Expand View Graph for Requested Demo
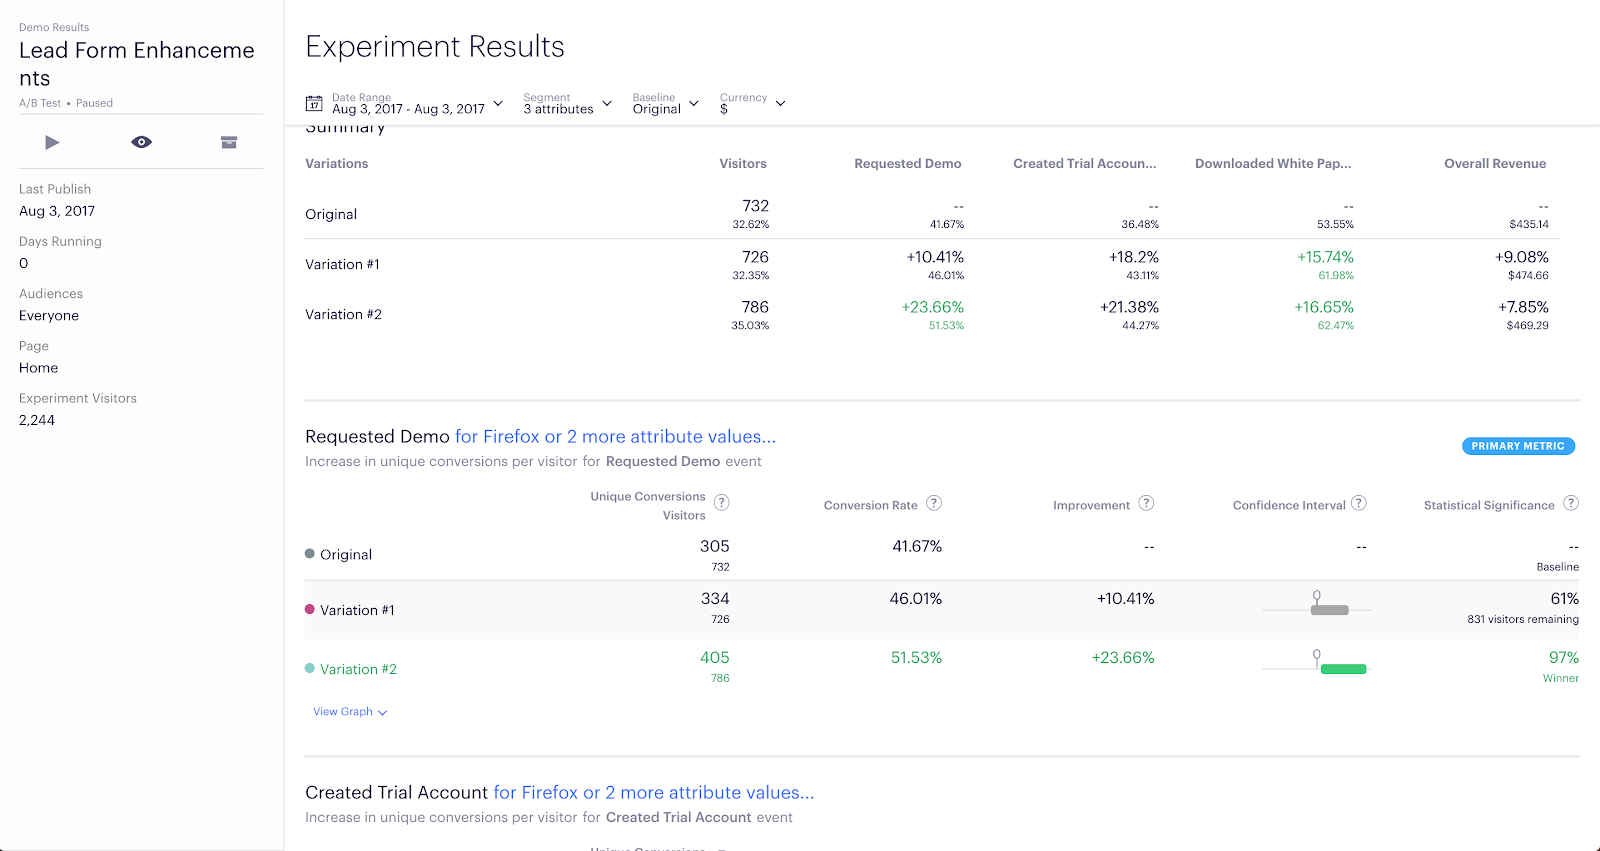The height and width of the screenshot is (851, 1600). click(350, 712)
